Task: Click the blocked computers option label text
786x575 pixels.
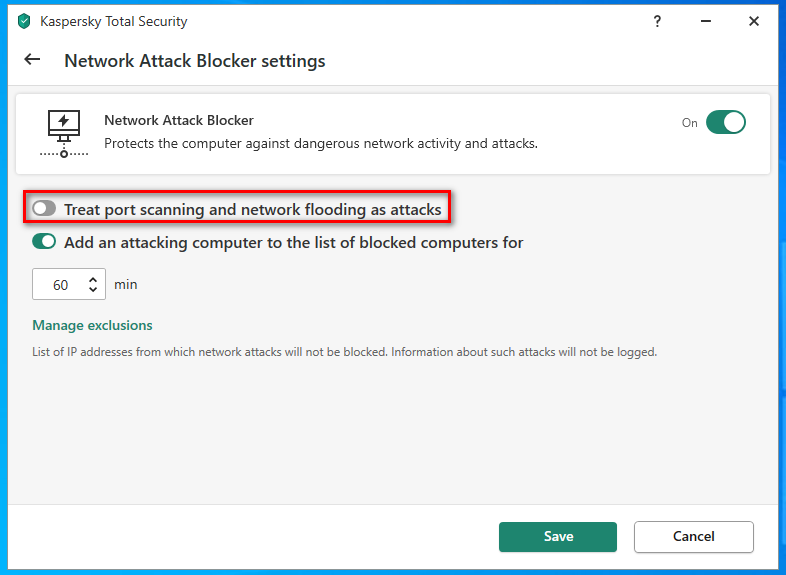Action: (293, 242)
